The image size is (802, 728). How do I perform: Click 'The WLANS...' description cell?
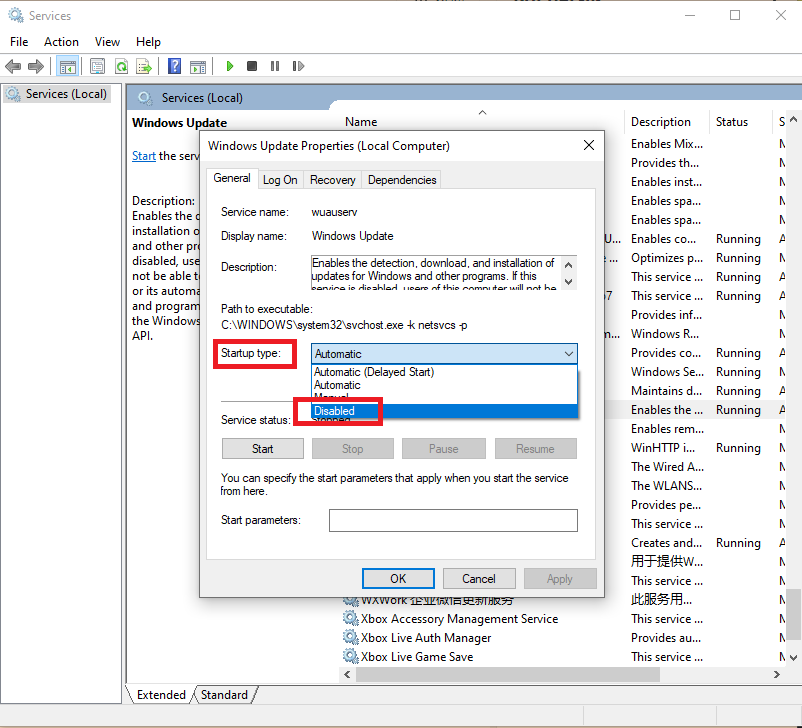pos(666,486)
